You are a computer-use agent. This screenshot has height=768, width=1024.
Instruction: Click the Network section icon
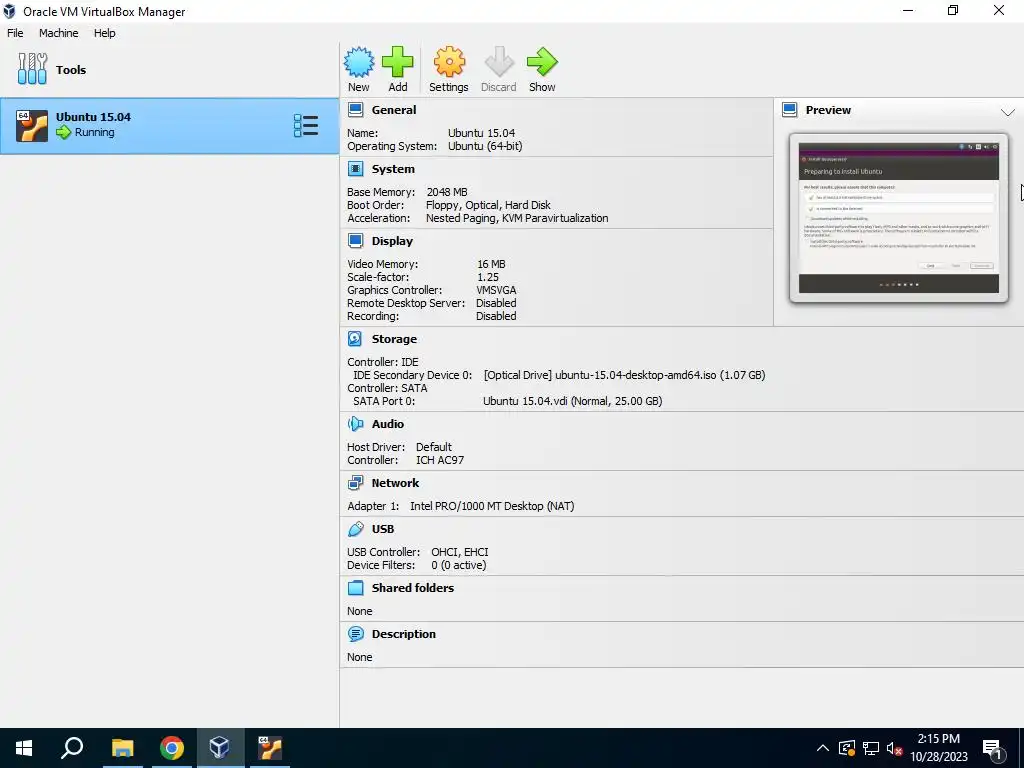pyautogui.click(x=355, y=483)
